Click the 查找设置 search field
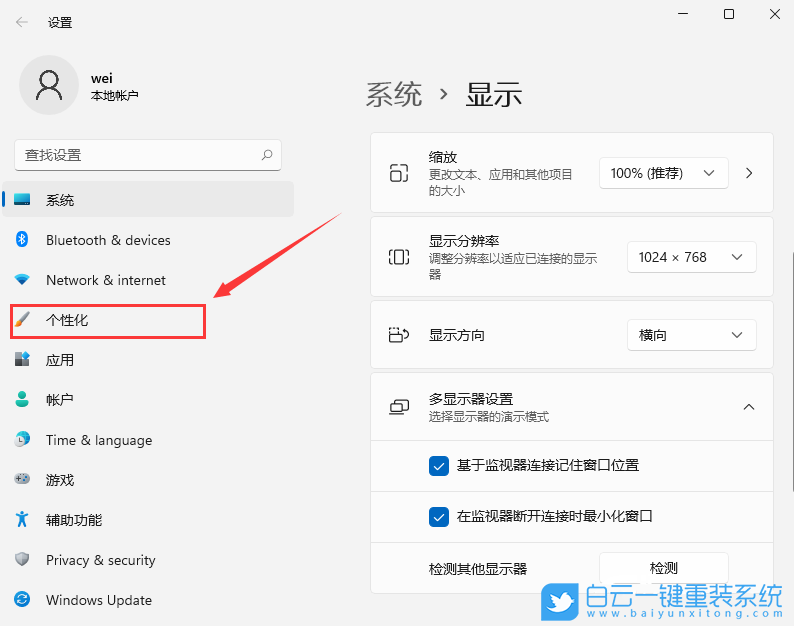Viewport: 794px width, 626px height. 148,155
